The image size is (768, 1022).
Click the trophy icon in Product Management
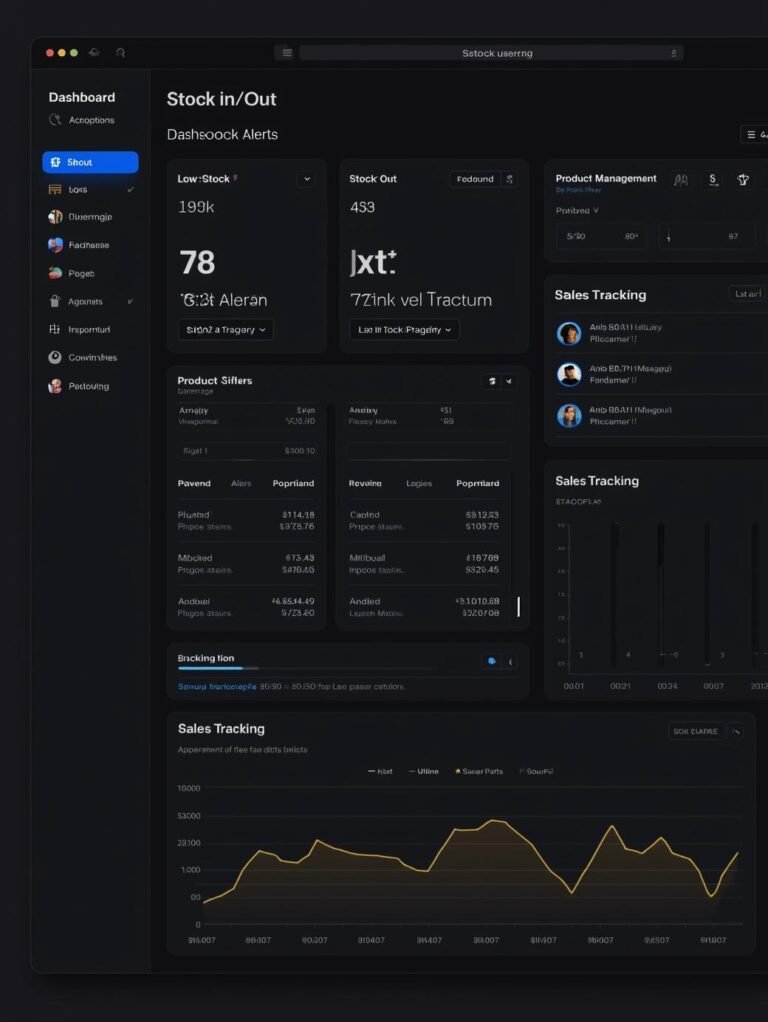point(743,180)
